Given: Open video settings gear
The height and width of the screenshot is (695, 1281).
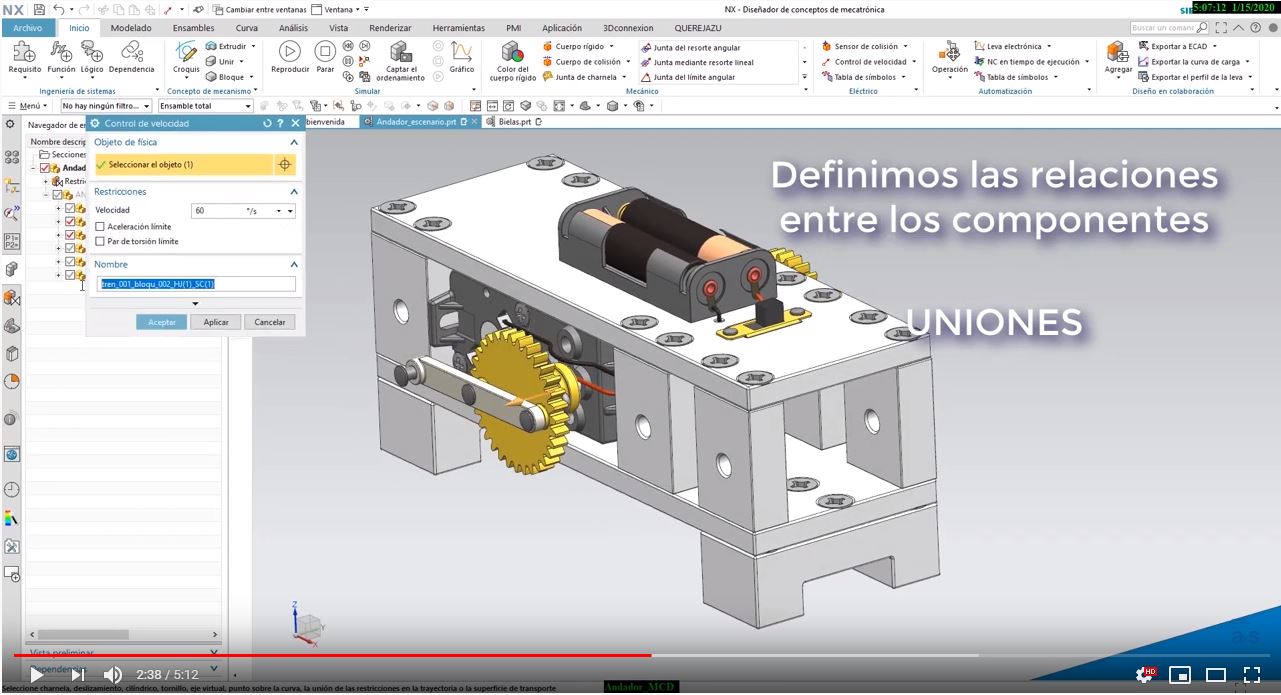Looking at the screenshot, I should [x=1145, y=675].
